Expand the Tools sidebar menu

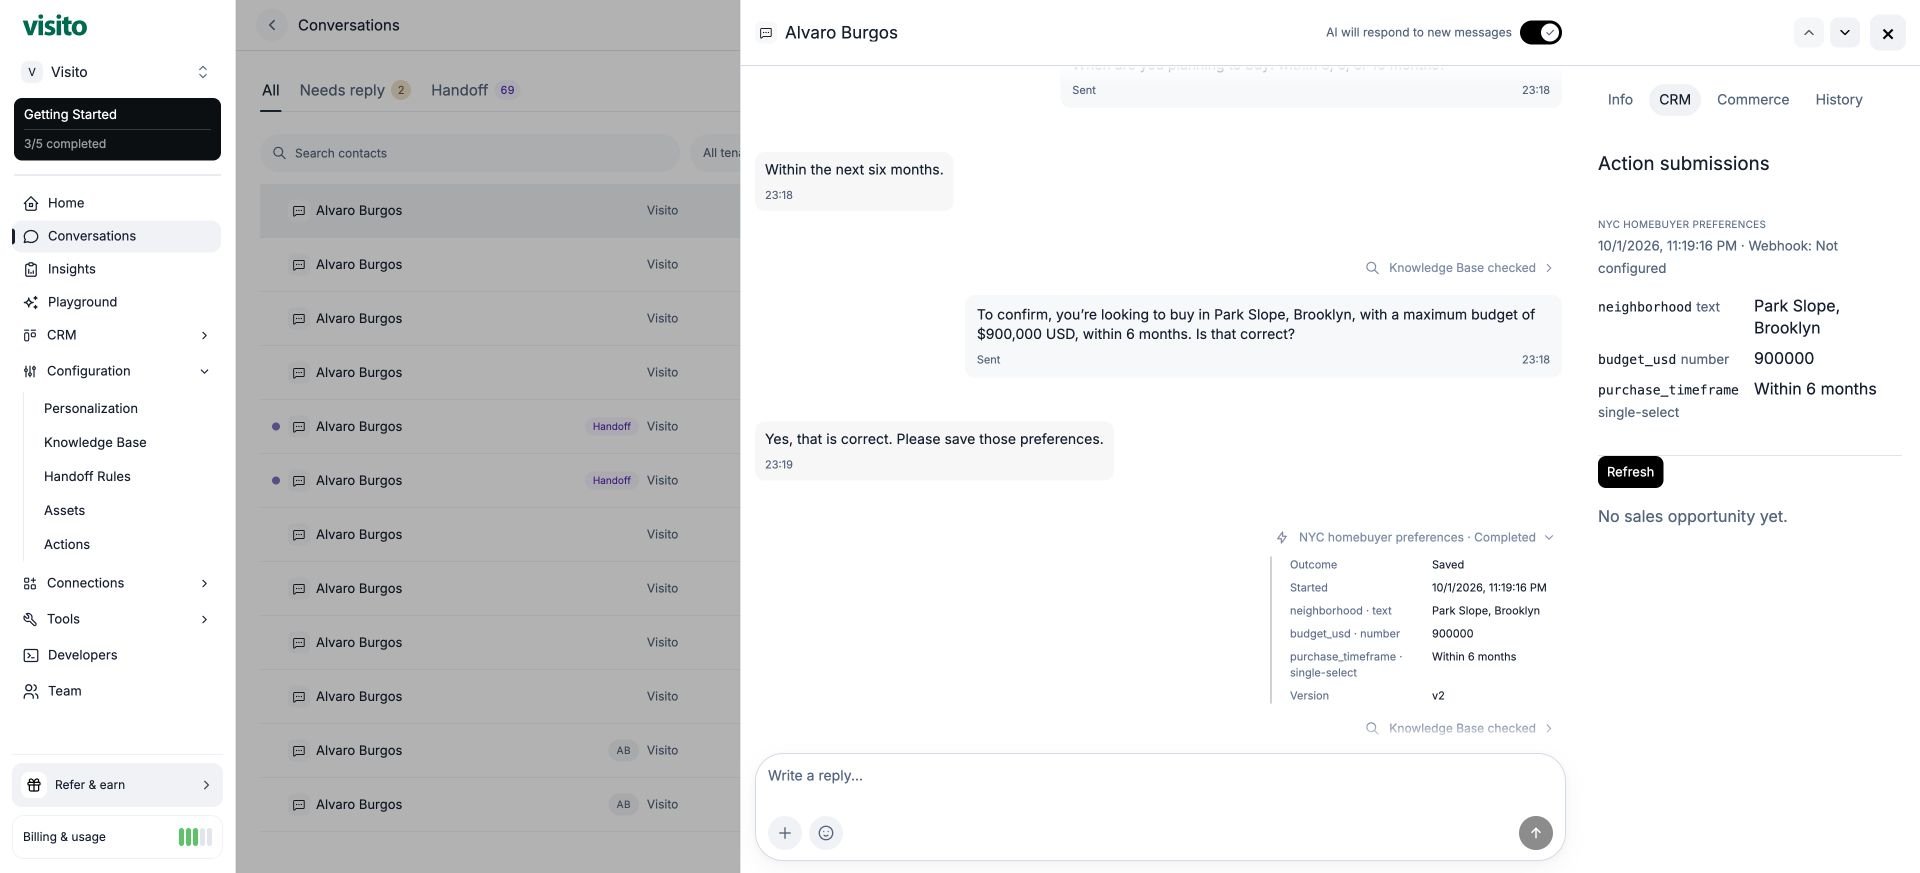tap(117, 619)
